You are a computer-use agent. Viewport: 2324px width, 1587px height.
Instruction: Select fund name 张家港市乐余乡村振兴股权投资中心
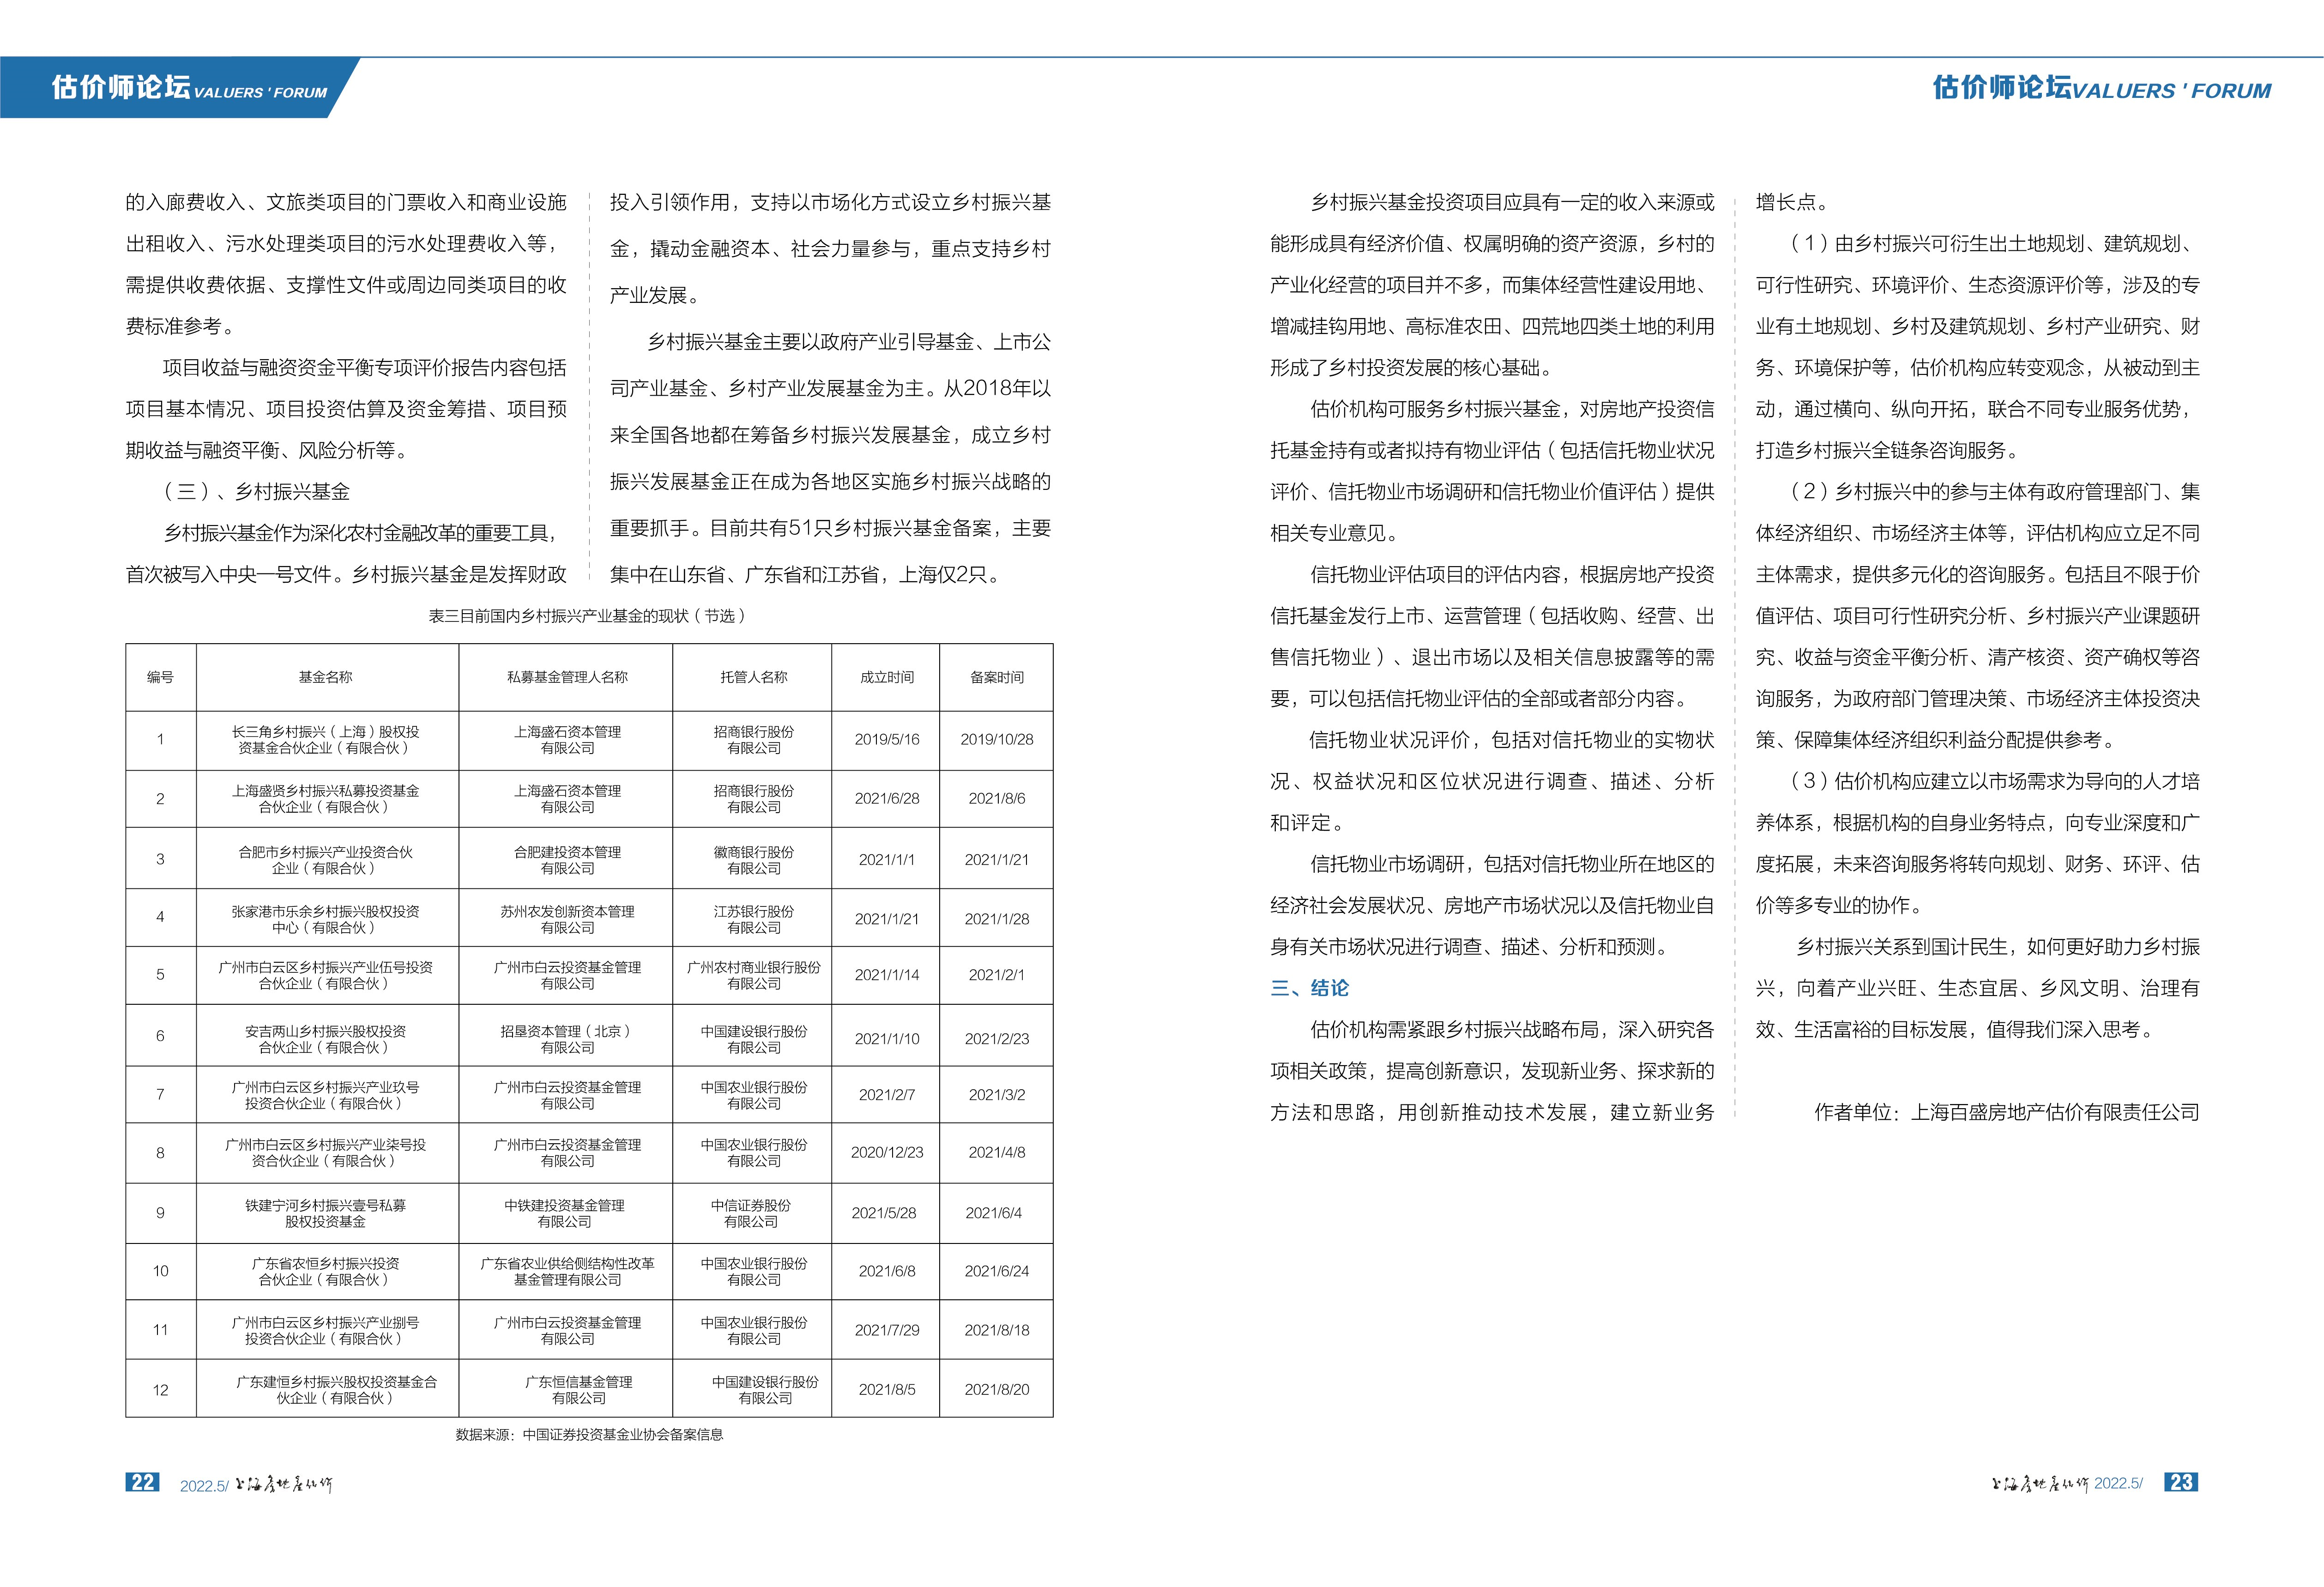[x=326, y=919]
